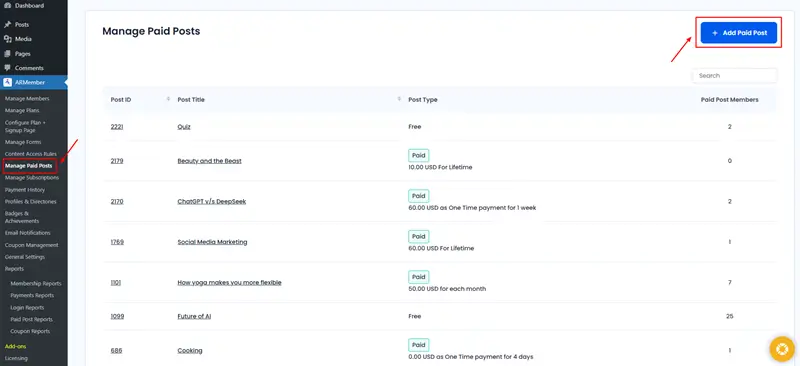Open Configure Plan + Signup Page

pyautogui.click(x=25, y=127)
